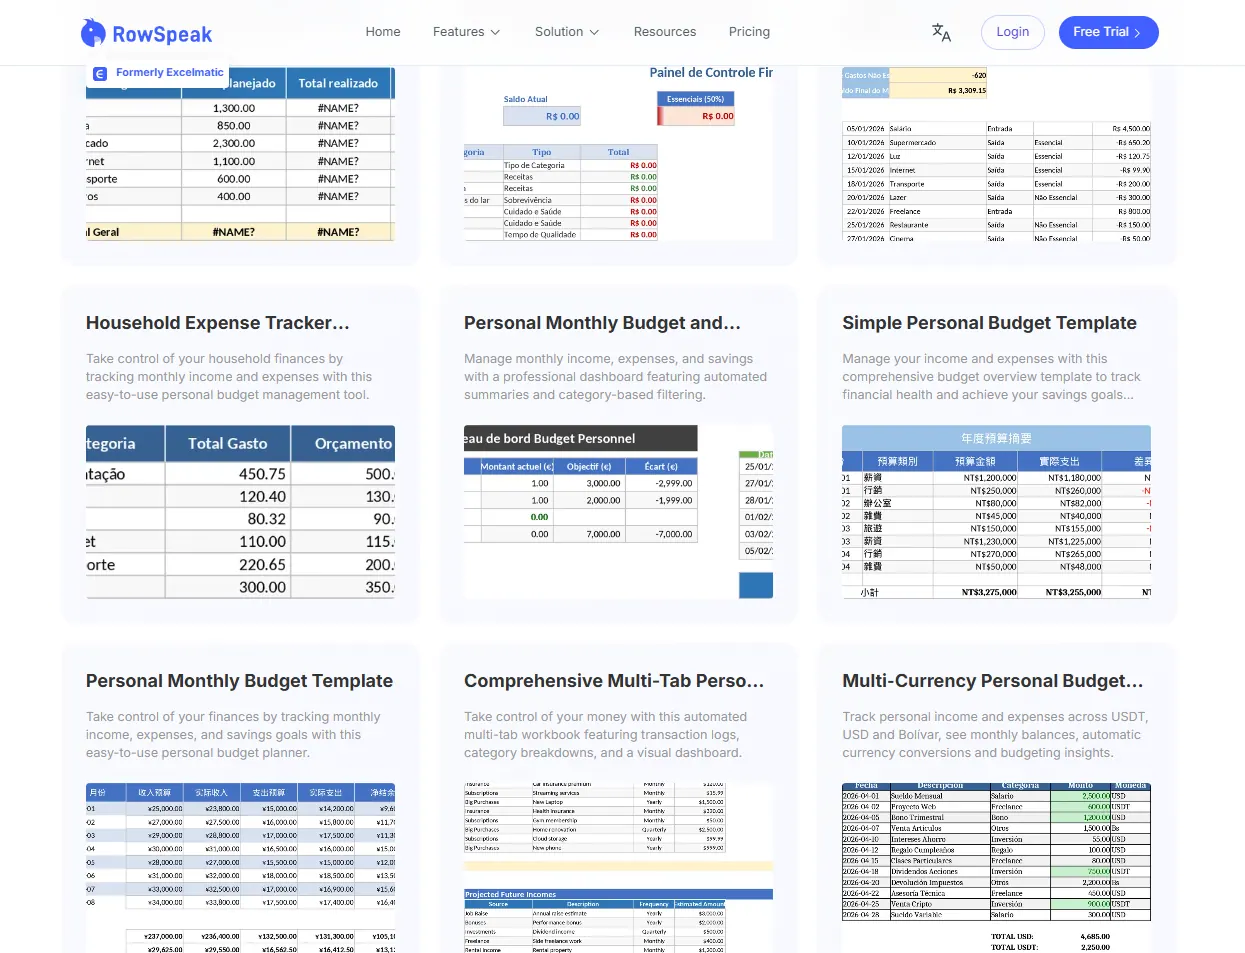Screen dimensions: 1245x953
Task: Start a Free Trial
Action: click(x=1108, y=31)
